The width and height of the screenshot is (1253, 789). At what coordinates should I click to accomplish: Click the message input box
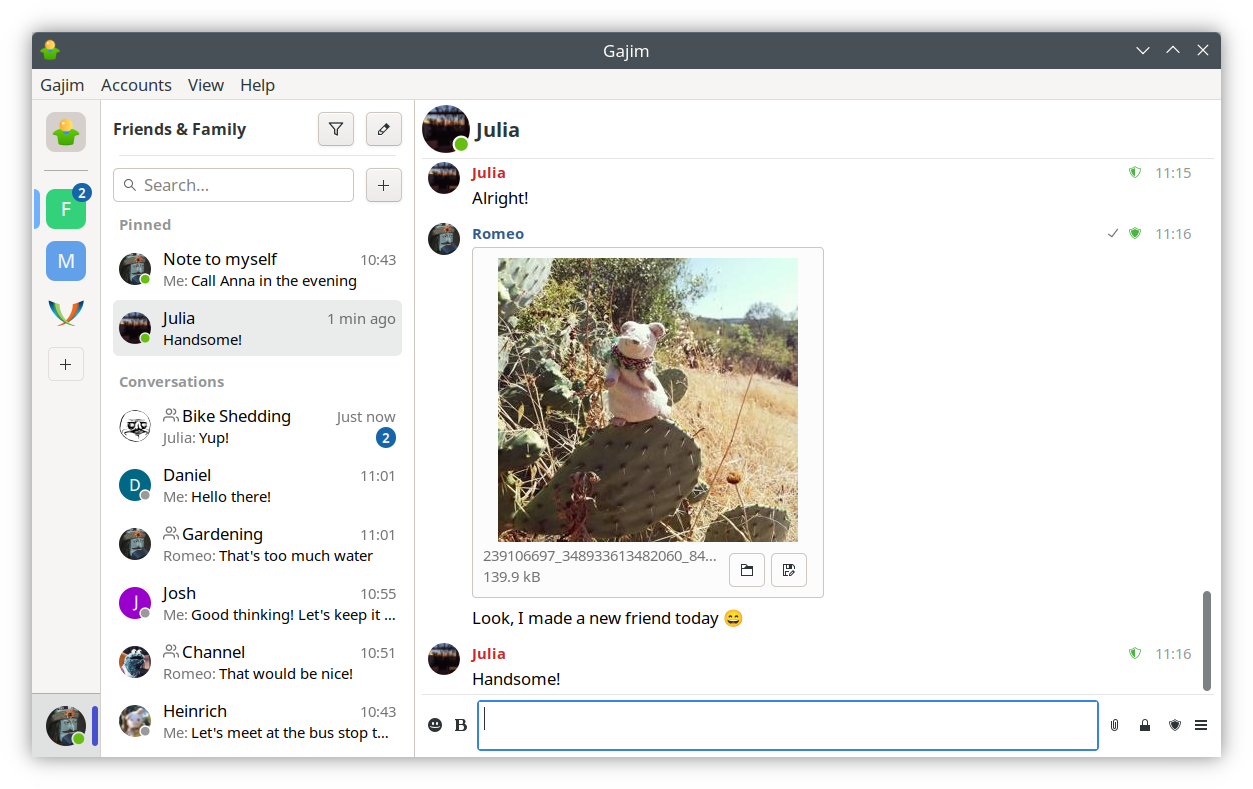[x=788, y=725]
